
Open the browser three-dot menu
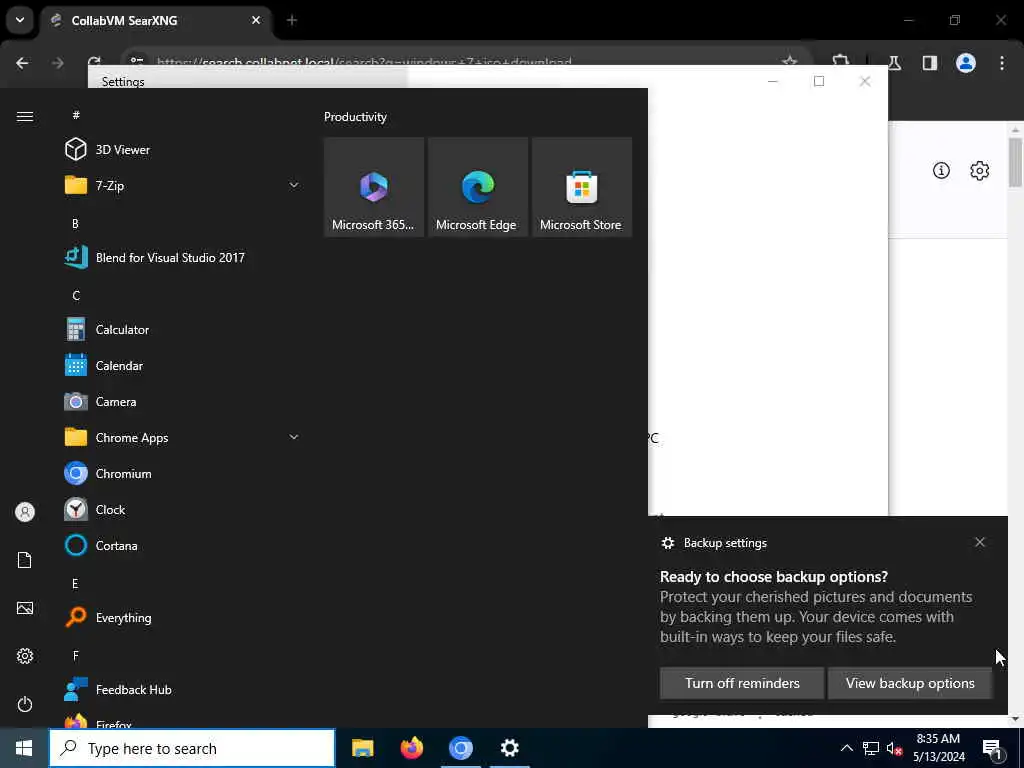pos(1002,63)
